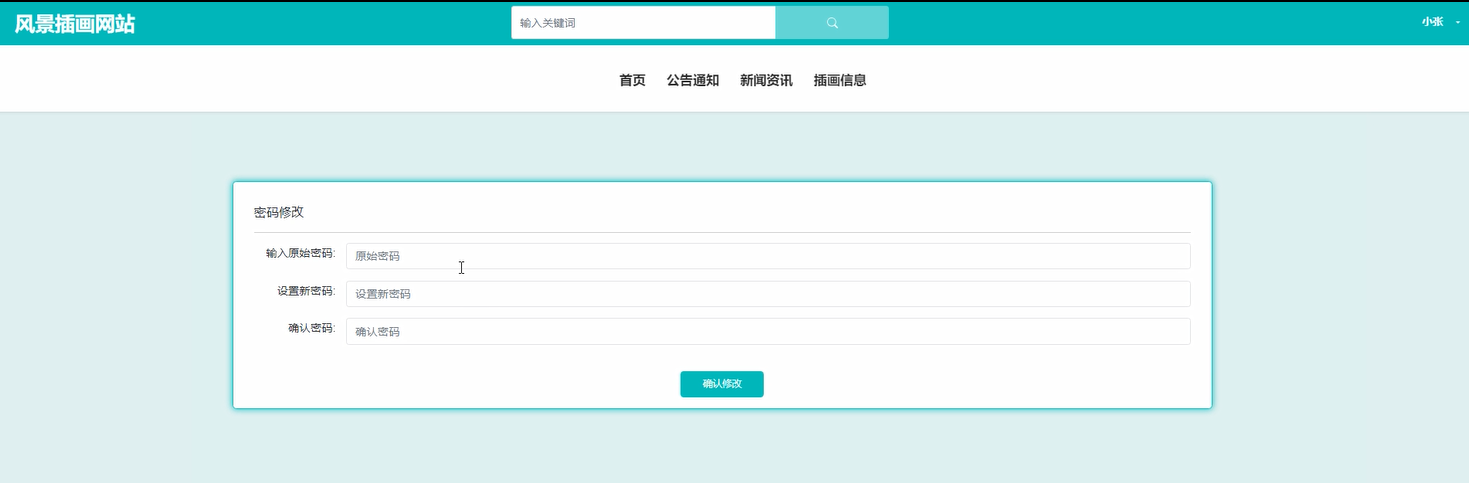Open the 插画信息 menu item
The height and width of the screenshot is (483, 1469).
[x=840, y=80]
